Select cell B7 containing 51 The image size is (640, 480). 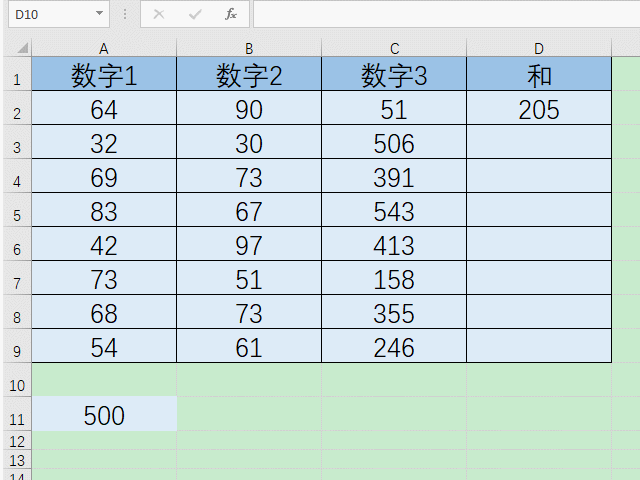click(x=249, y=278)
